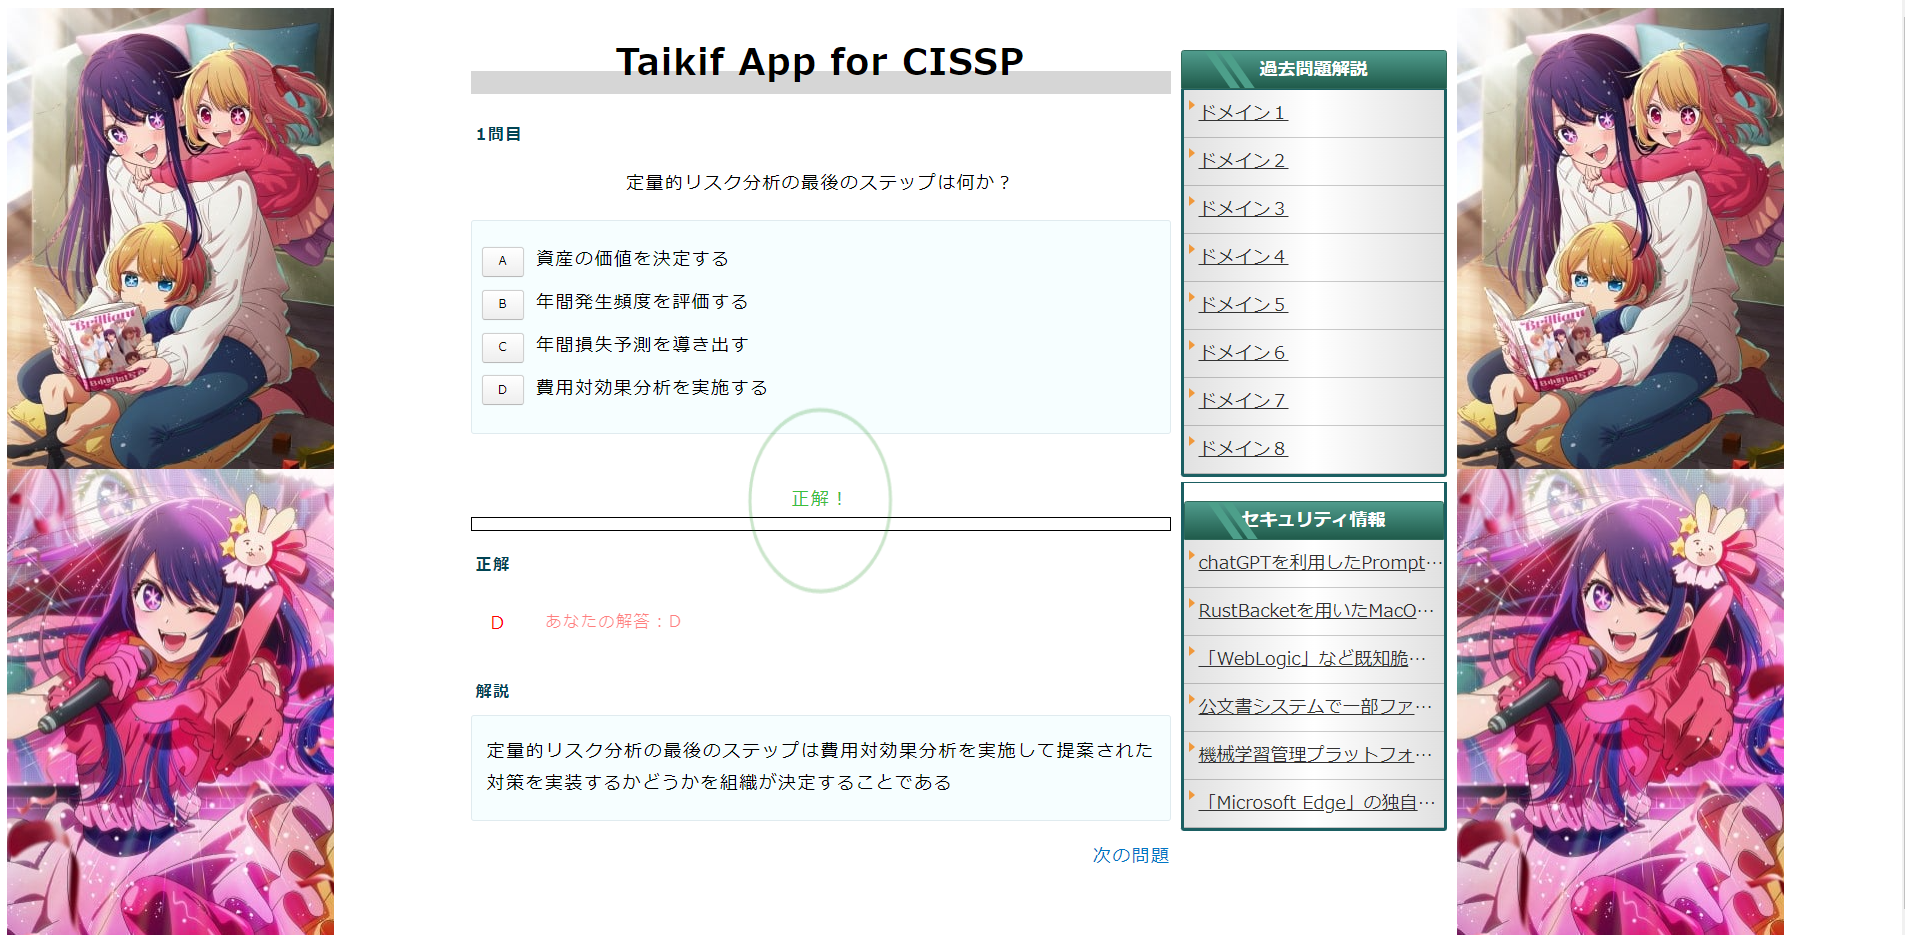This screenshot has width=1905, height=935.
Task: Click the horizontal progress bar below 正解!
Action: click(x=820, y=523)
